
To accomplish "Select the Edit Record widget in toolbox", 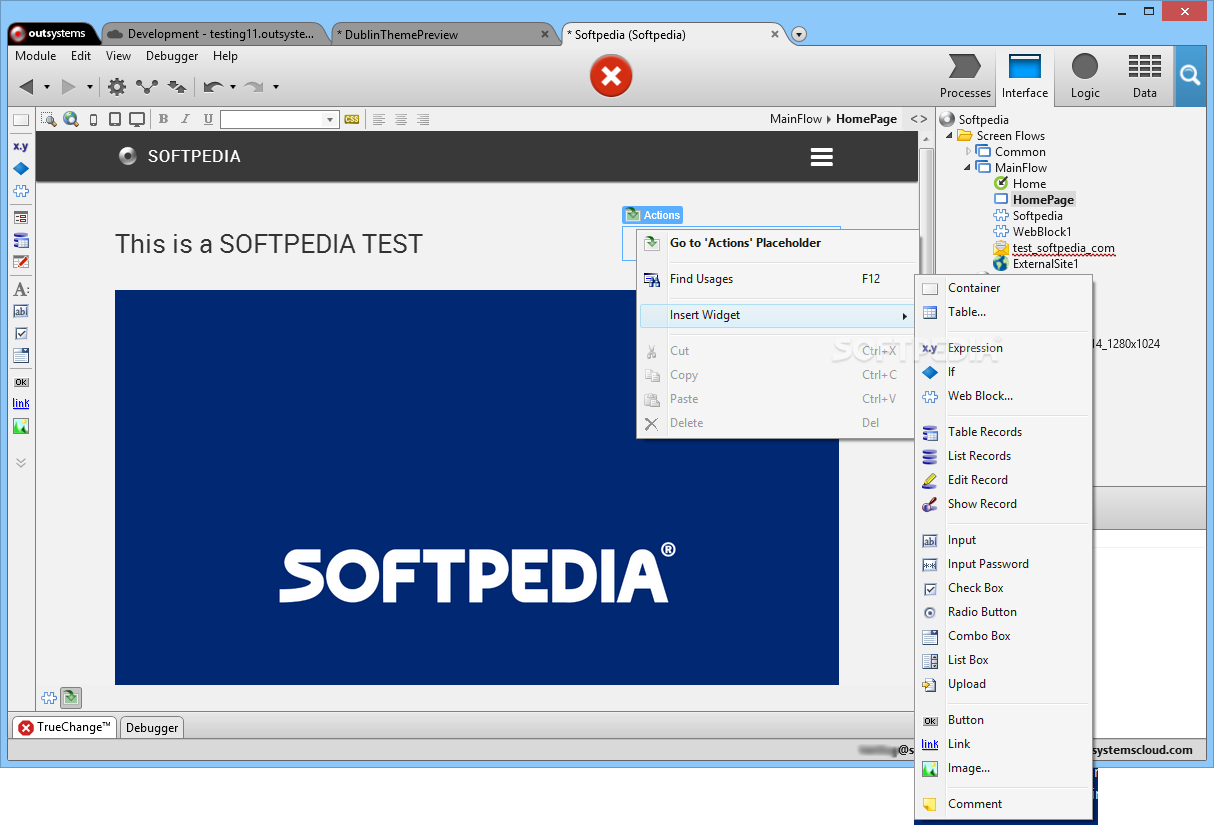I will tap(21, 262).
